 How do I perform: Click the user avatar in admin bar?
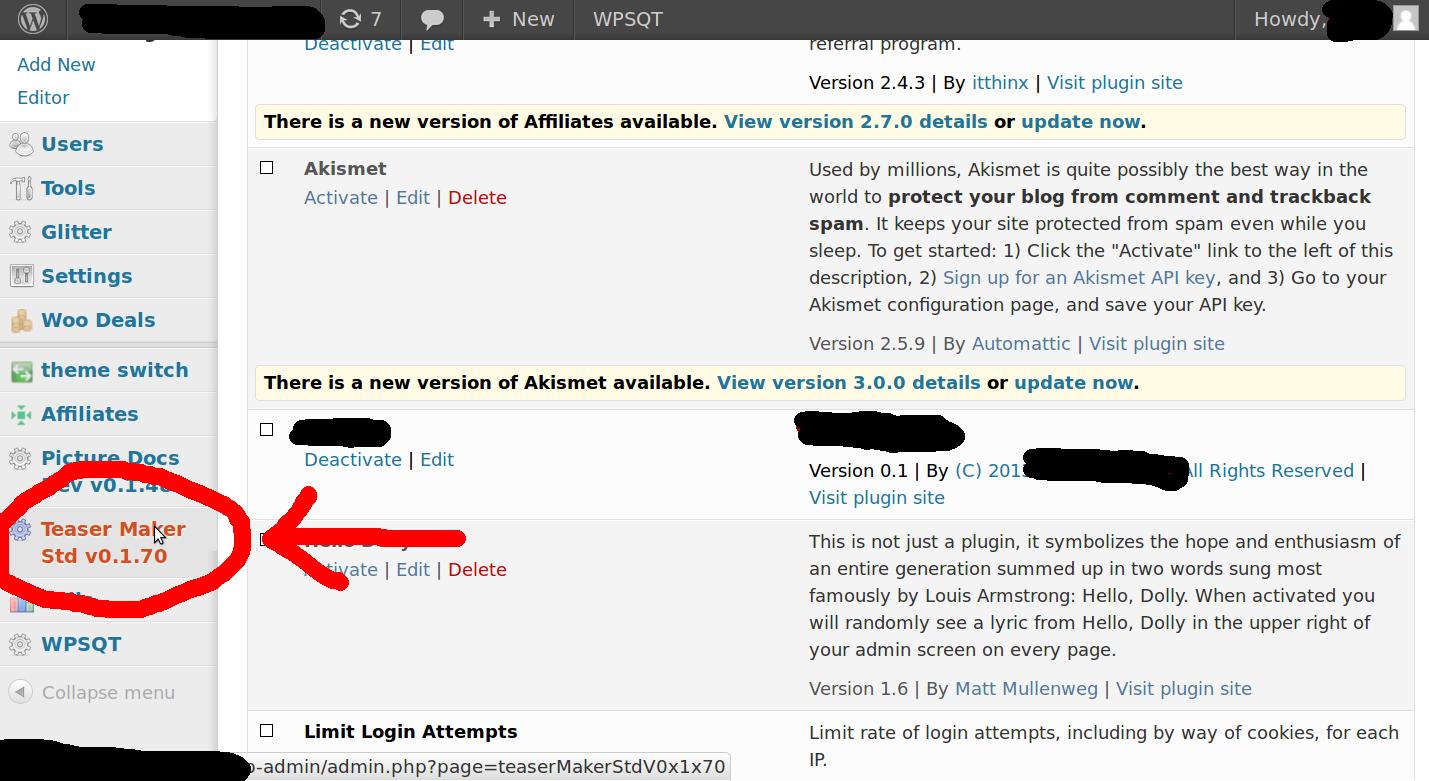click(x=1406, y=19)
